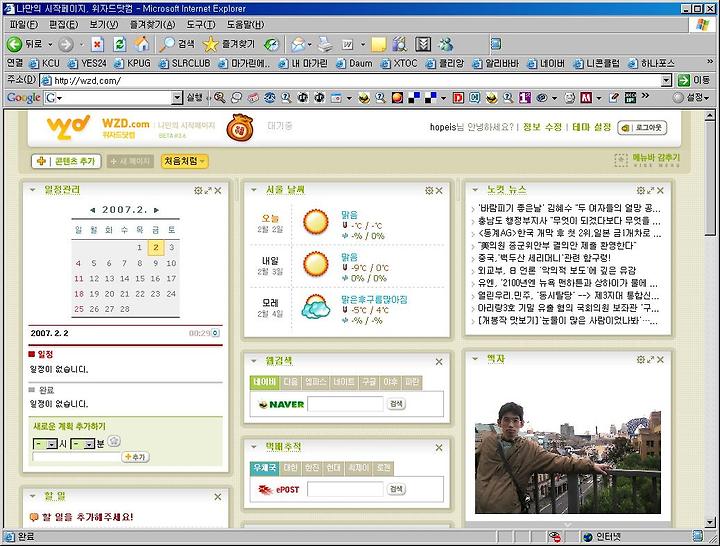Click the Google toolbar 설정 button
The height and width of the screenshot is (546, 720).
691,97
